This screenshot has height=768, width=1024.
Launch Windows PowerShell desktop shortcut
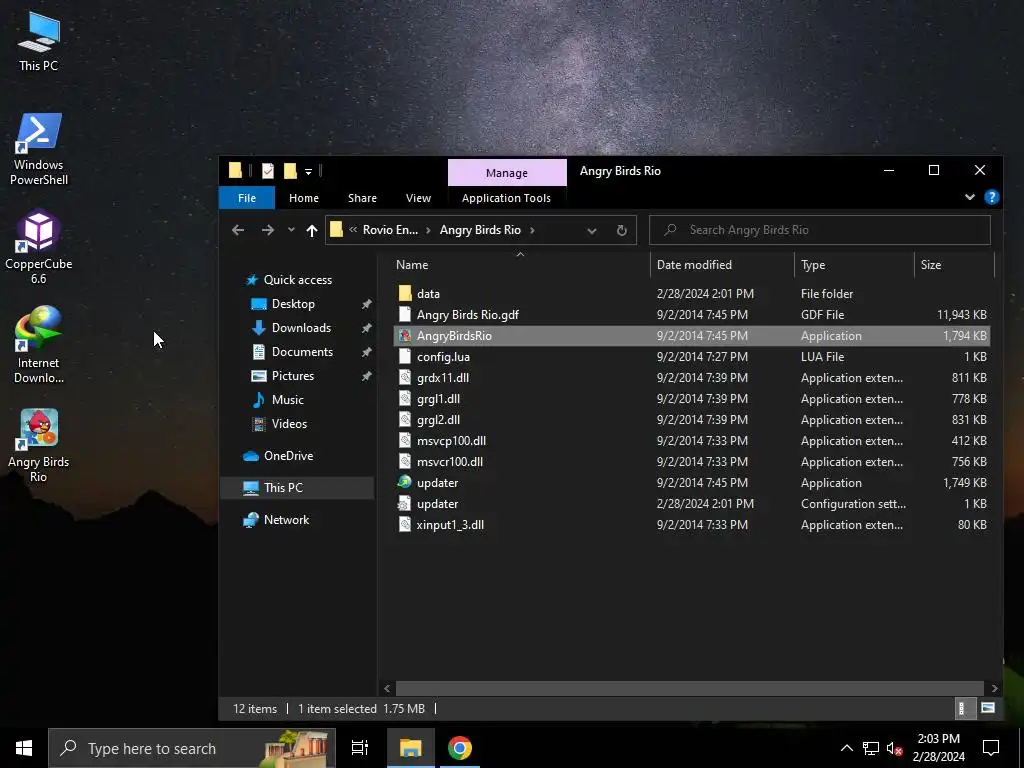coord(39,149)
